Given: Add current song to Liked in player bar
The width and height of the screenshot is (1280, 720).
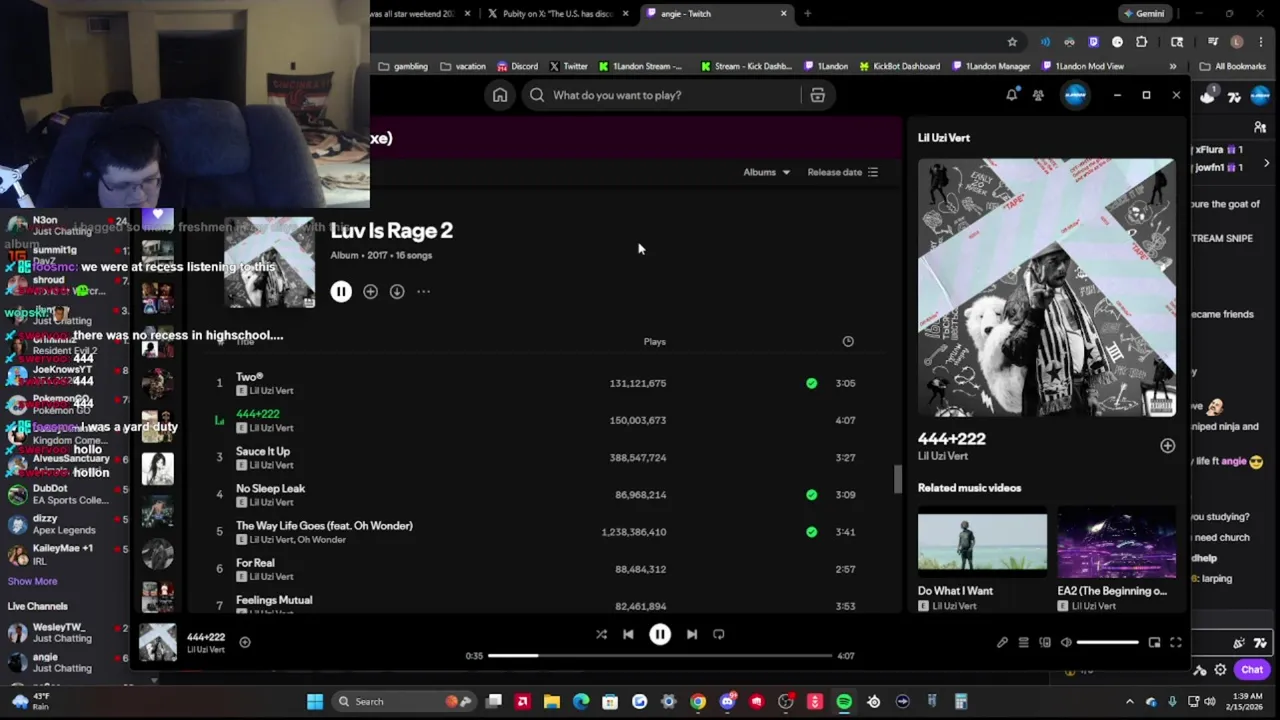Looking at the screenshot, I should coord(245,642).
